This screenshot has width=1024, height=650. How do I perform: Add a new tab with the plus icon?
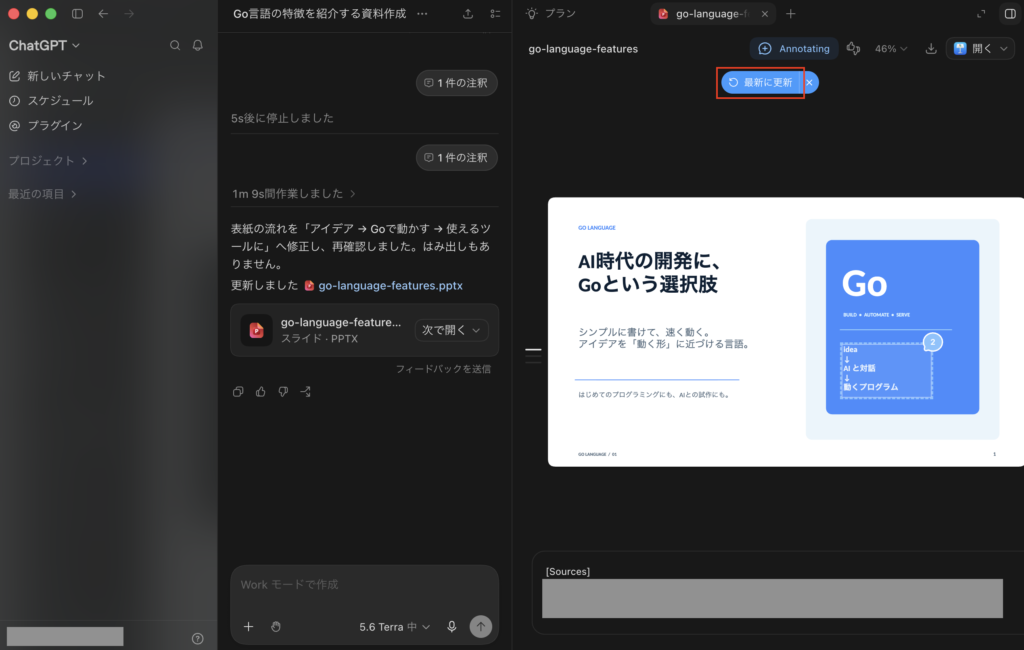click(791, 14)
